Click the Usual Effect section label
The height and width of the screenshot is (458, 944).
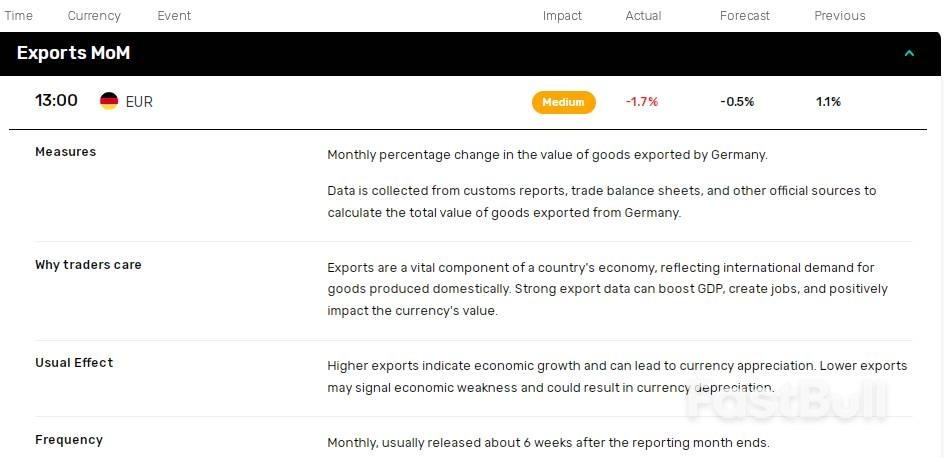74,363
